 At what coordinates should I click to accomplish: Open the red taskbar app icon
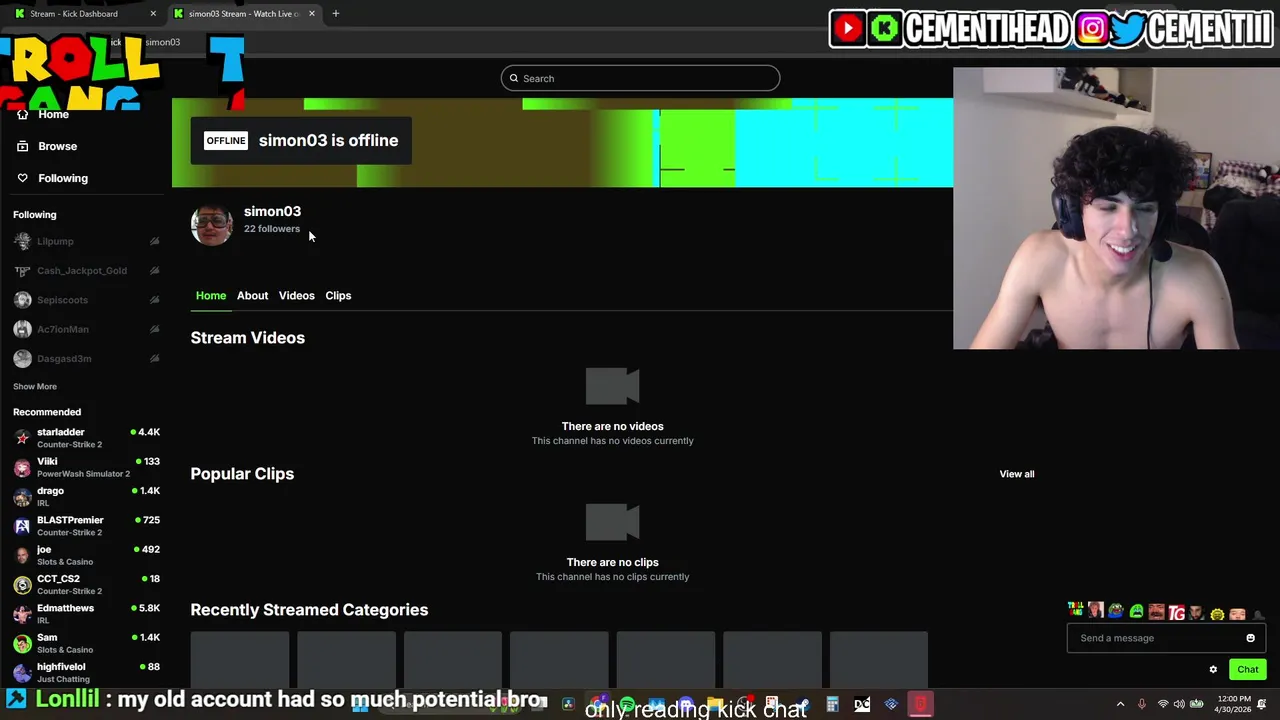(x=920, y=704)
